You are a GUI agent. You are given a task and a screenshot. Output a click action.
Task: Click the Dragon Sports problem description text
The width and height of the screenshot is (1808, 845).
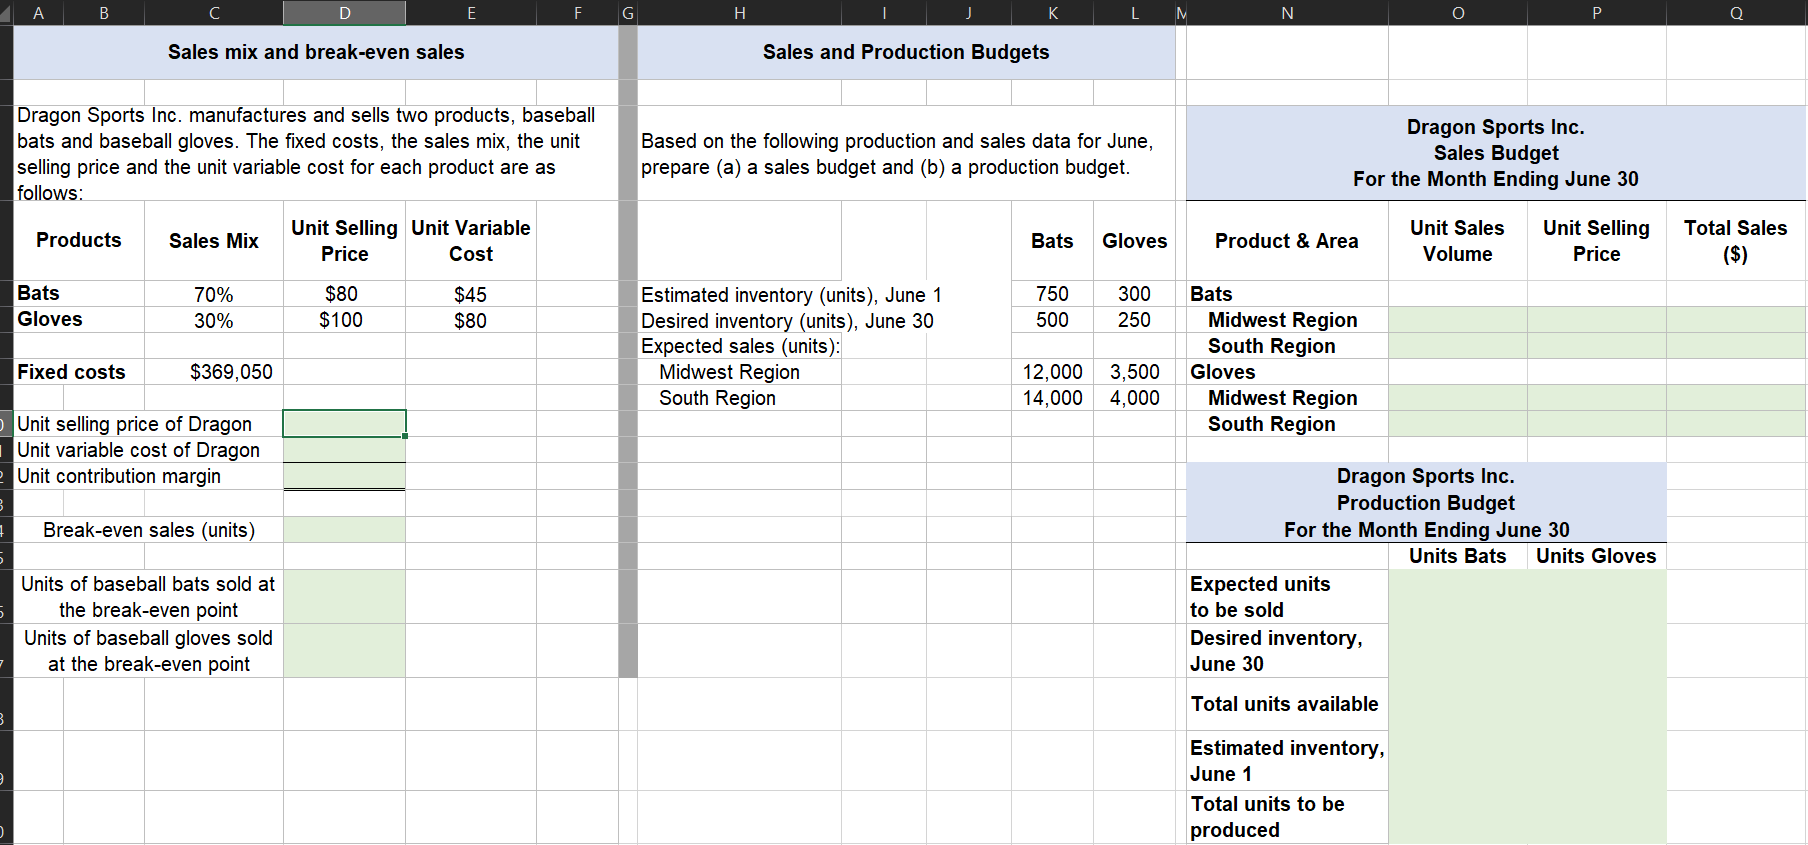point(316,153)
